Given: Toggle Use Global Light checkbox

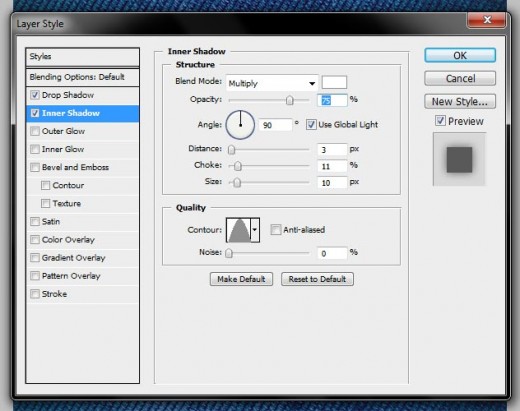Looking at the screenshot, I should [311, 125].
